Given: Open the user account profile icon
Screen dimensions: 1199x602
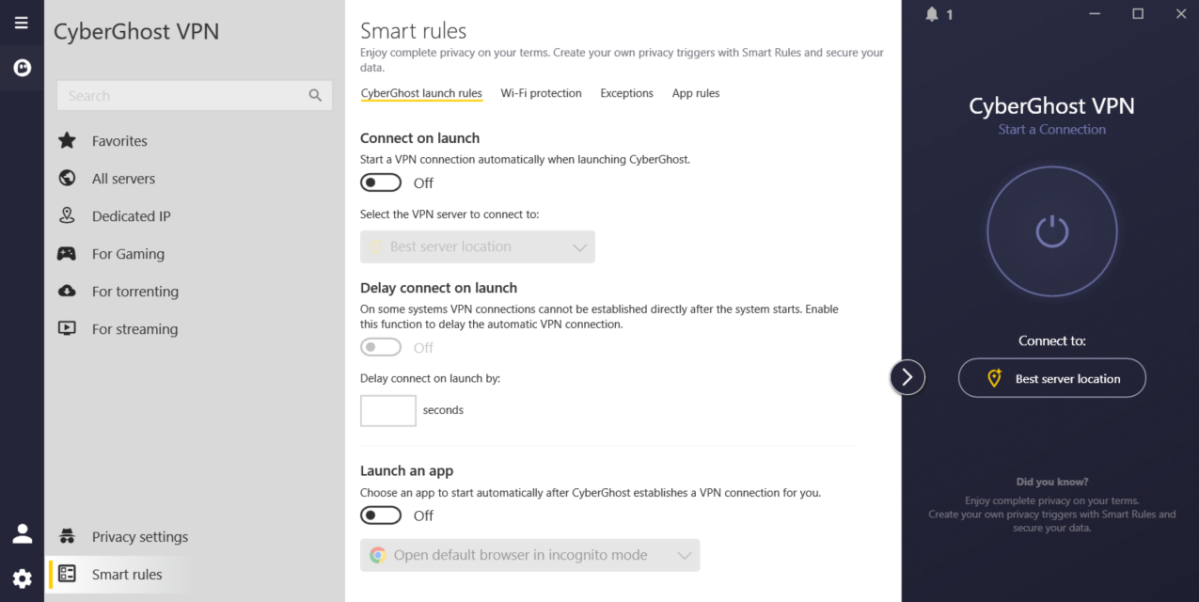Looking at the screenshot, I should (x=22, y=534).
